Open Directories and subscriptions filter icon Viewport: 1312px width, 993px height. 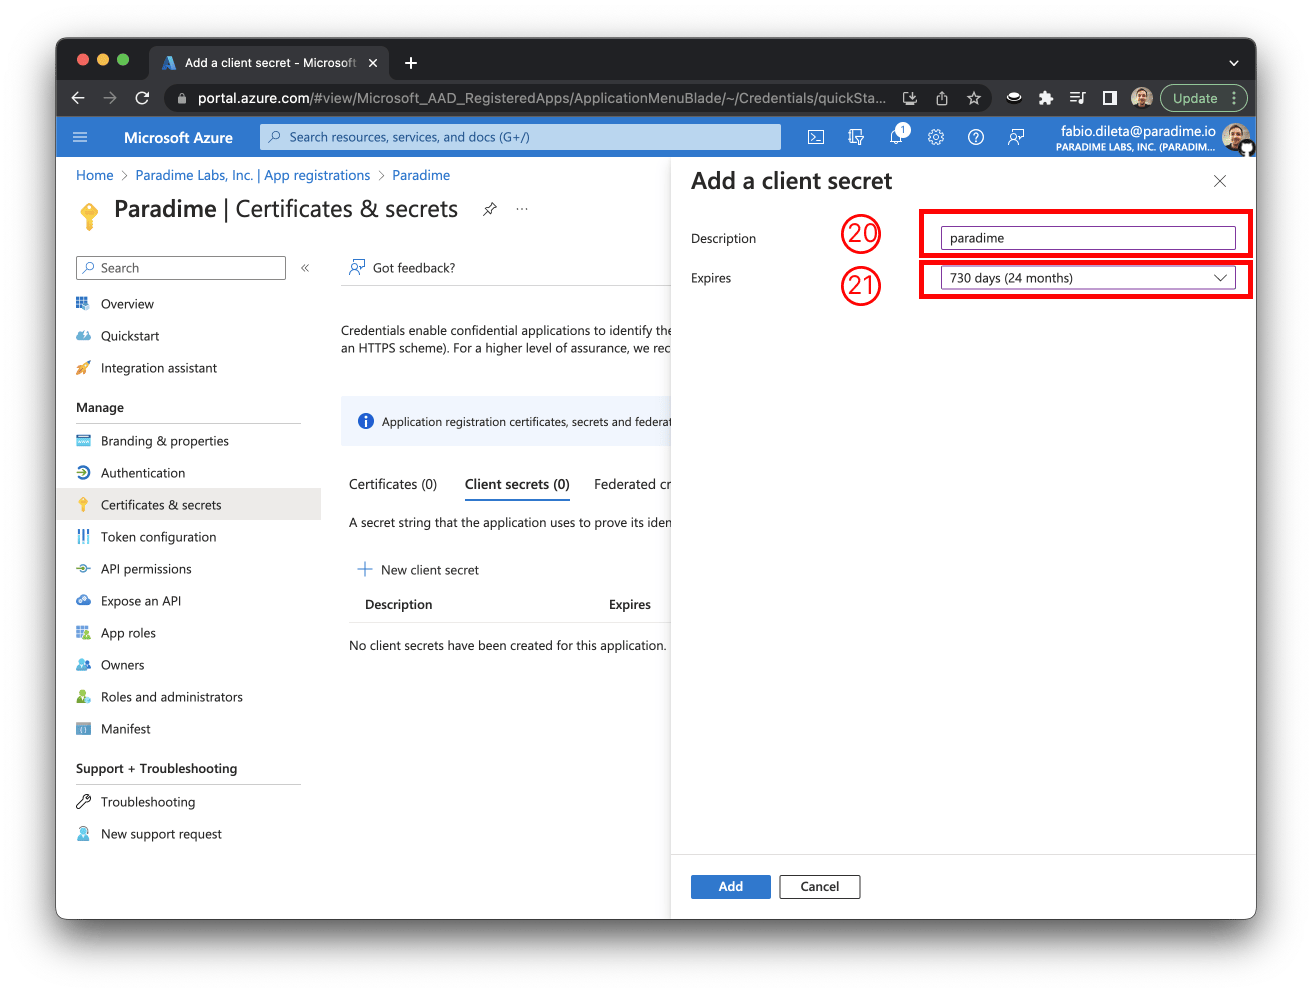tap(856, 137)
